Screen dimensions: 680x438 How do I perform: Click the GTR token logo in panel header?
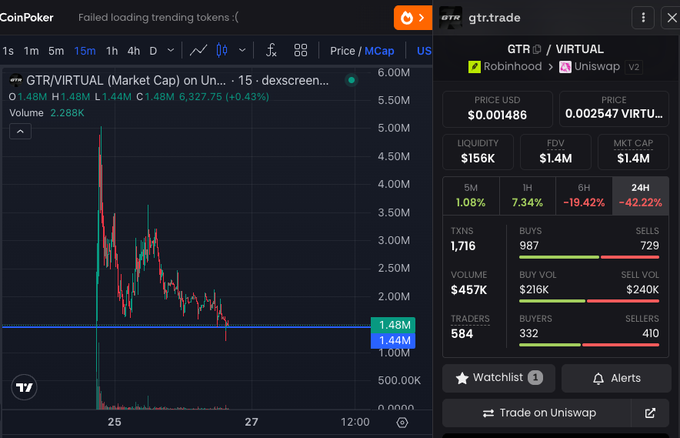coord(451,18)
